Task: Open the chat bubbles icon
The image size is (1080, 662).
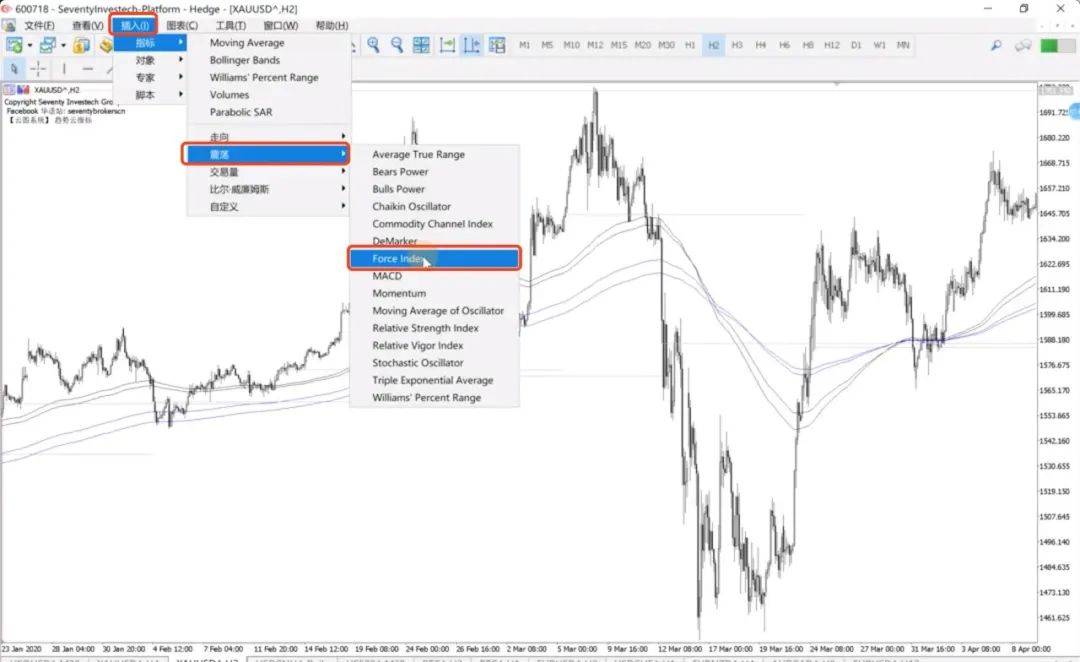Action: tap(1022, 45)
